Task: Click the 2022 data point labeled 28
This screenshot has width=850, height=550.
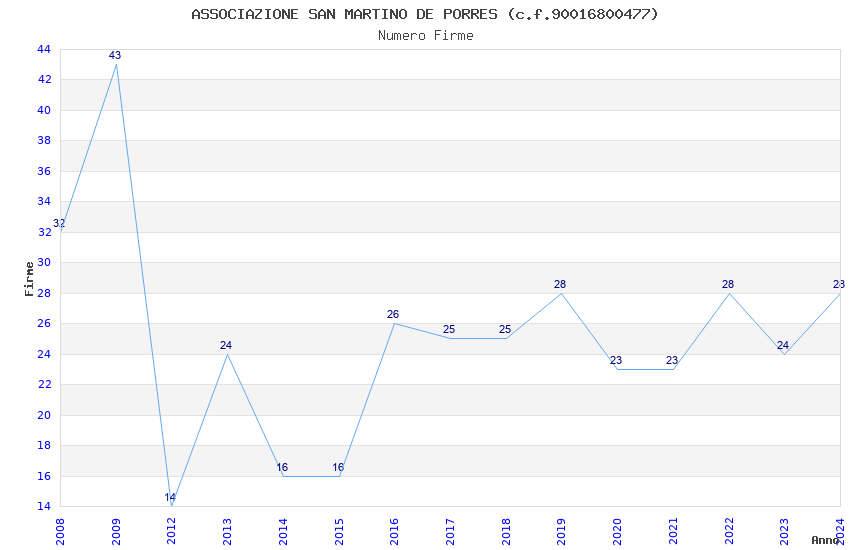Action: point(728,284)
